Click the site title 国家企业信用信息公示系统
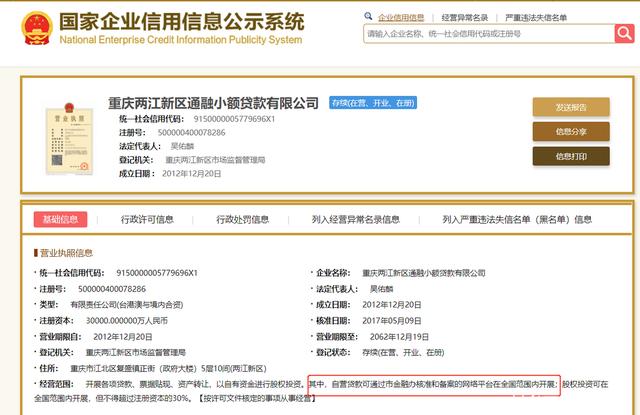The width and height of the screenshot is (640, 415). [x=182, y=21]
